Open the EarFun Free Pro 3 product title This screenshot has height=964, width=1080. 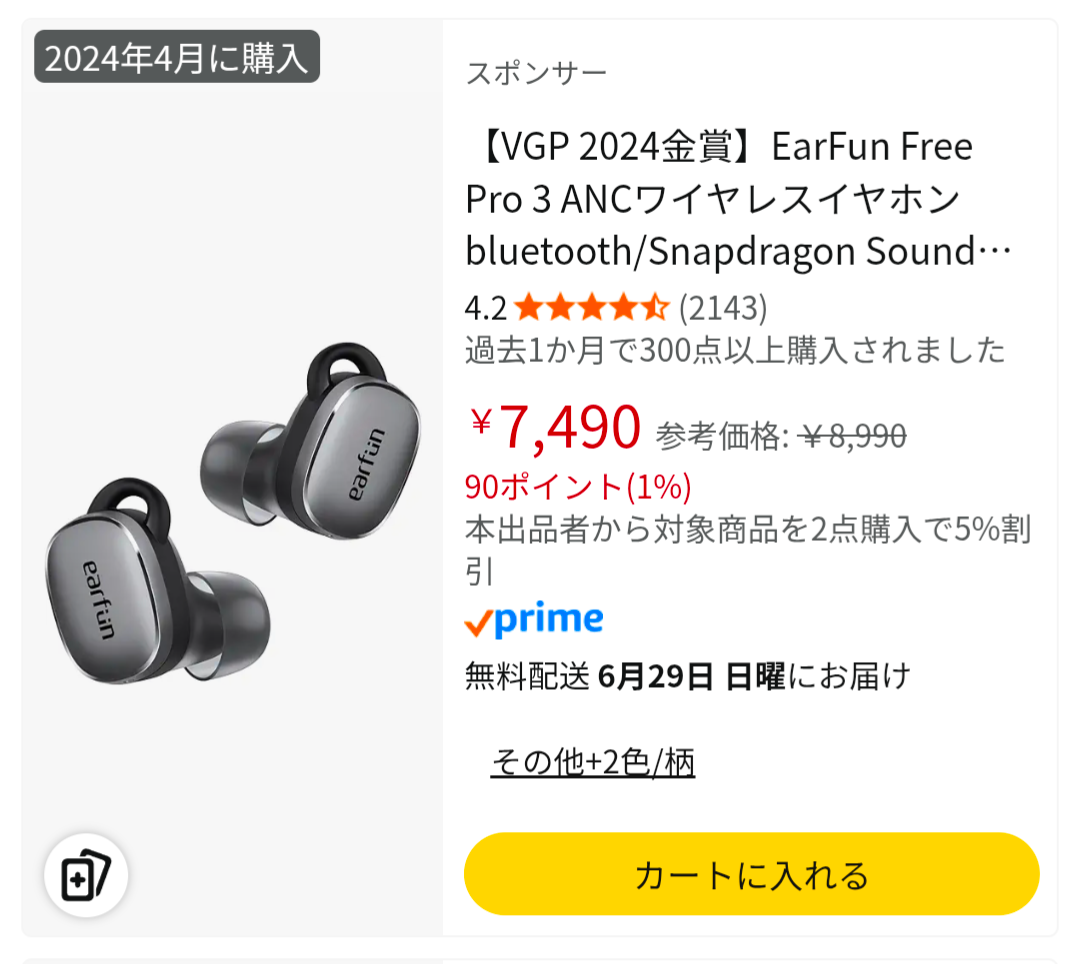coord(738,198)
